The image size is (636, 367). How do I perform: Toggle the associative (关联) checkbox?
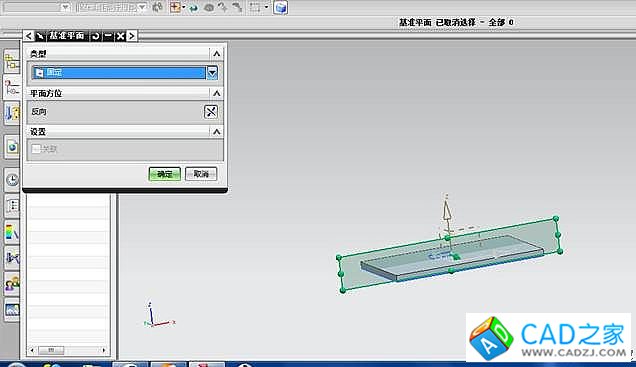click(36, 149)
